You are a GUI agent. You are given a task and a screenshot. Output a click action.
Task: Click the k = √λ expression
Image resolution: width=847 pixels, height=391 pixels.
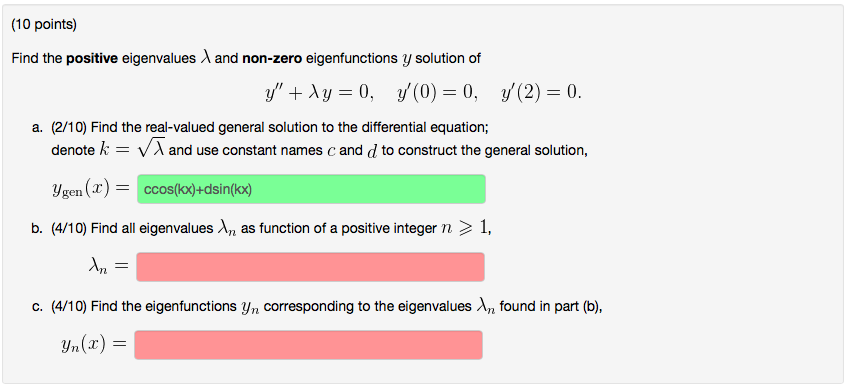point(131,150)
